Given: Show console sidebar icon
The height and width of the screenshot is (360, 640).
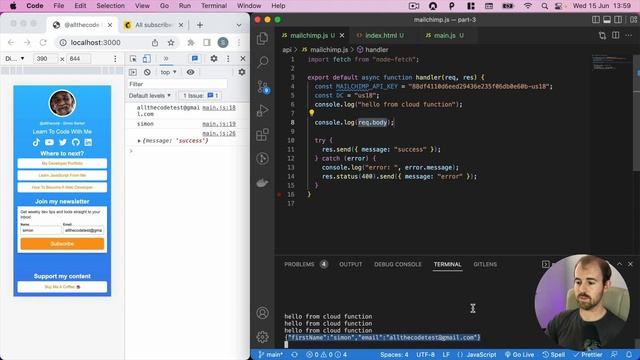Looking at the screenshot, I should [133, 72].
